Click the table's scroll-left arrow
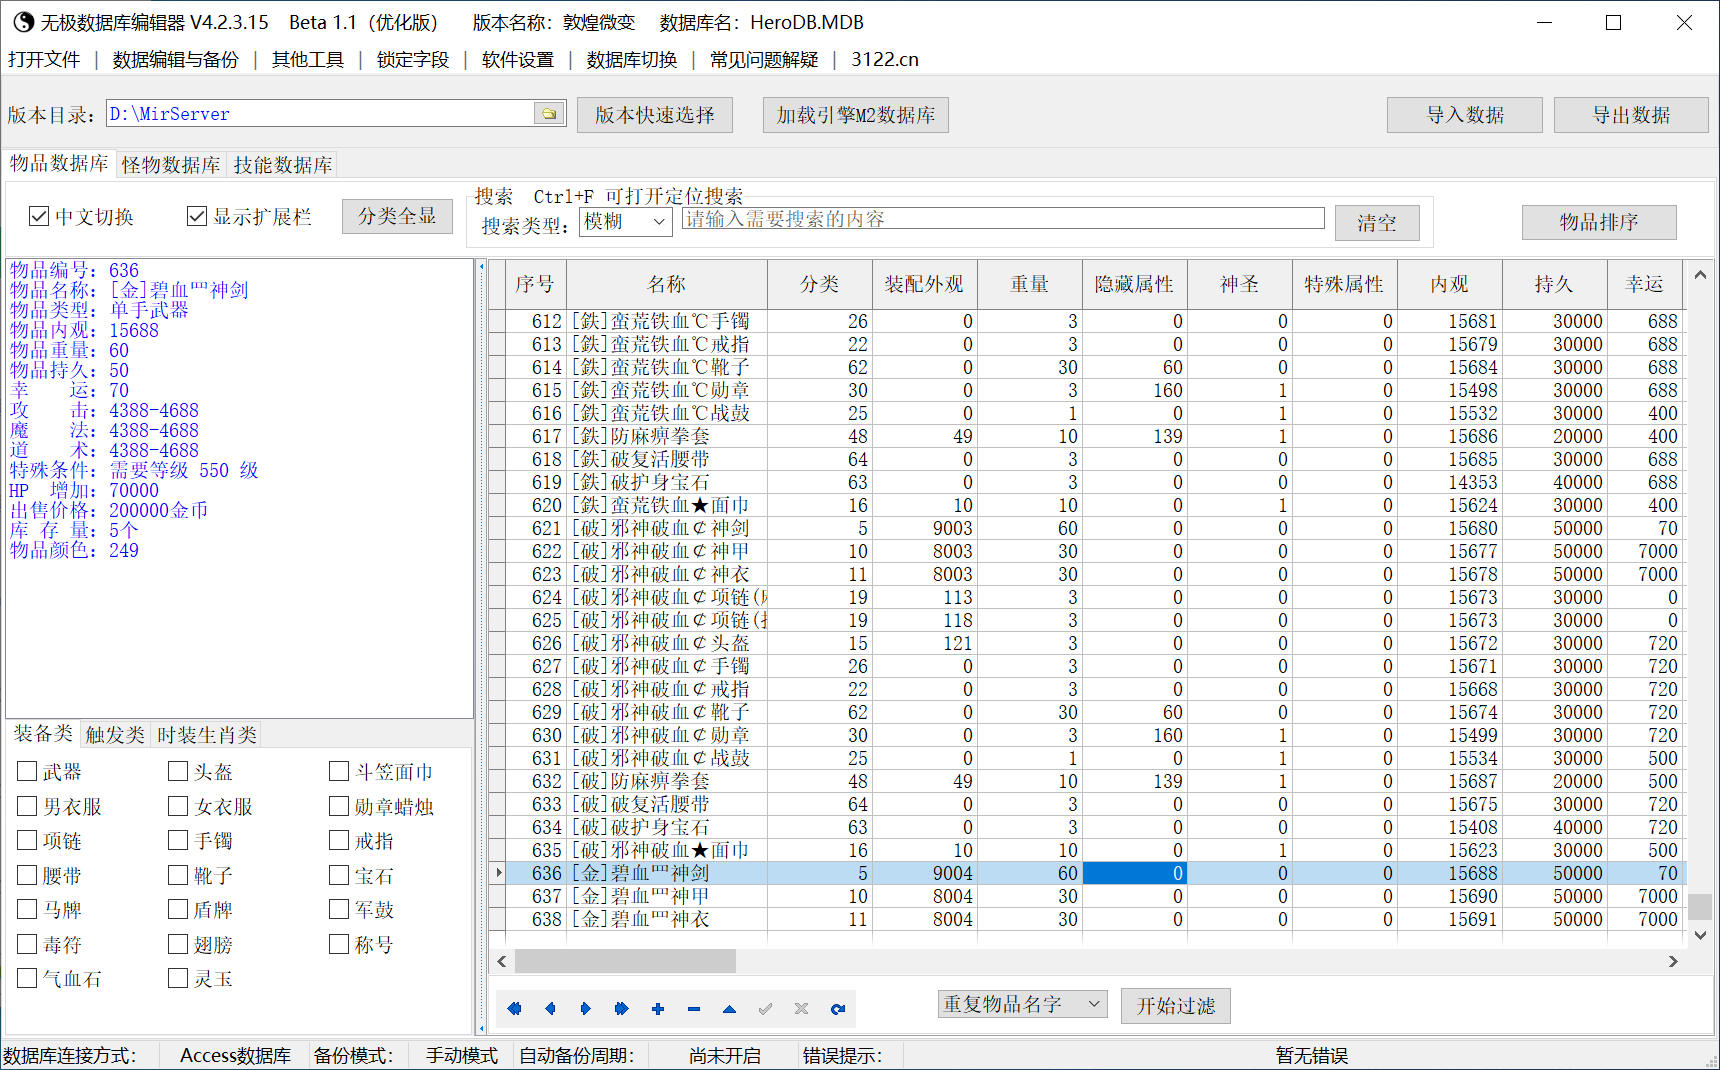Screen dimensions: 1720x1070 coord(502,961)
